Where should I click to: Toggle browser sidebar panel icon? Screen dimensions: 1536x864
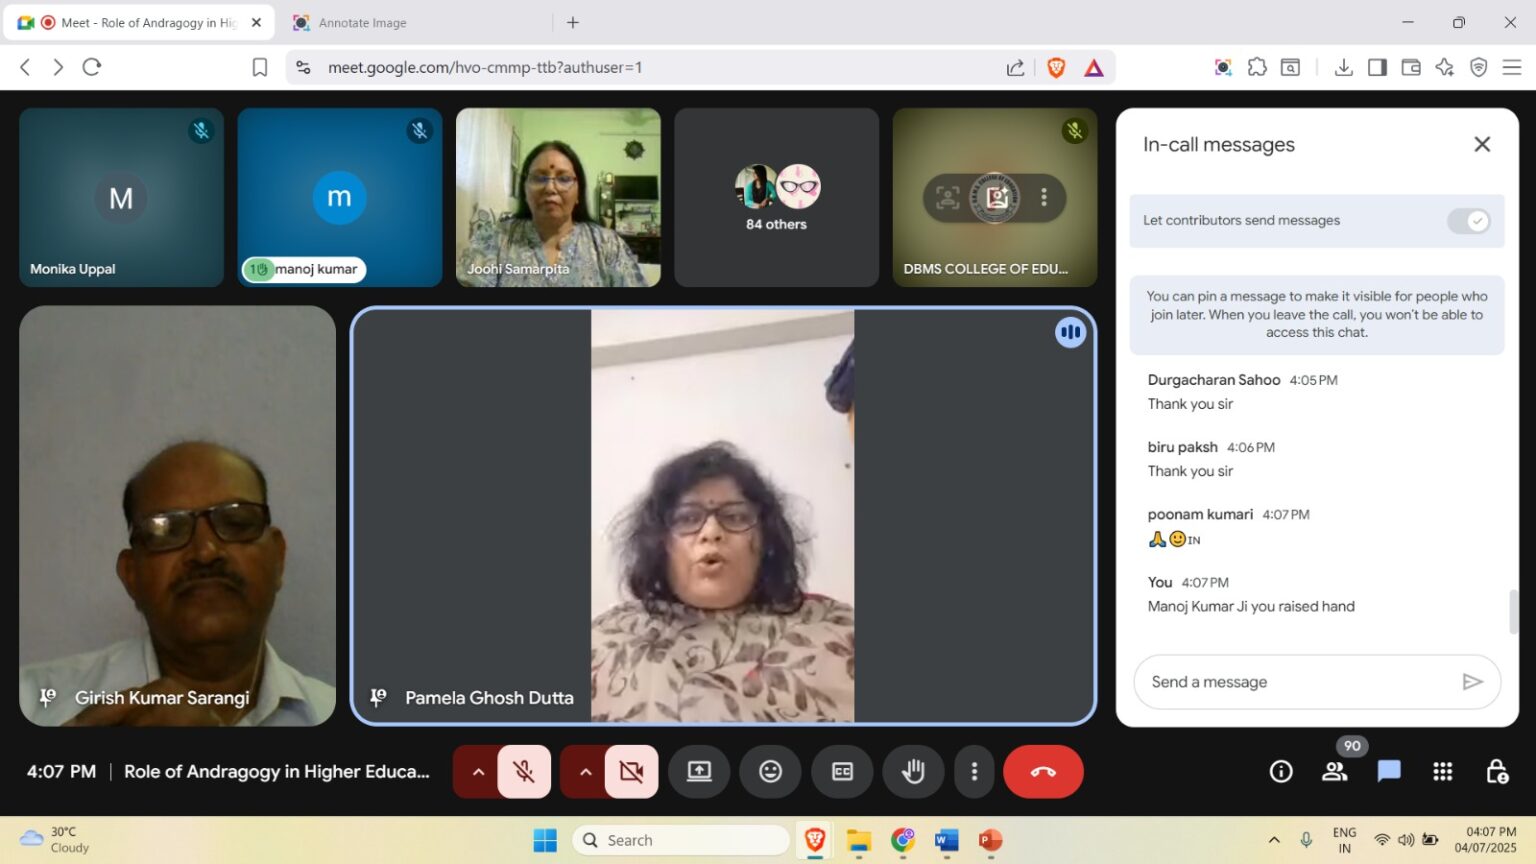(1377, 67)
